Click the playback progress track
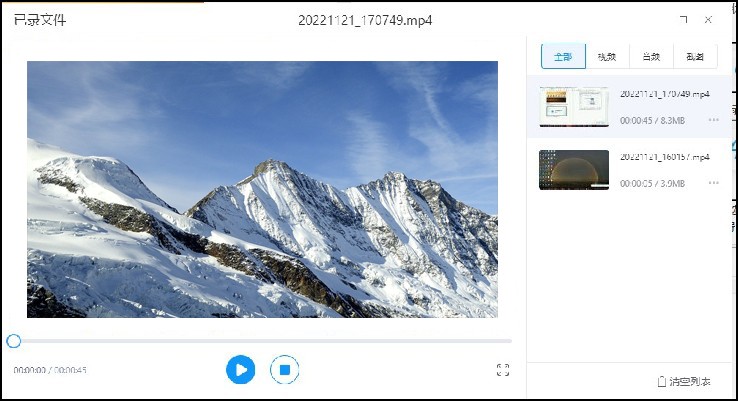738x401 pixels. tap(265, 341)
